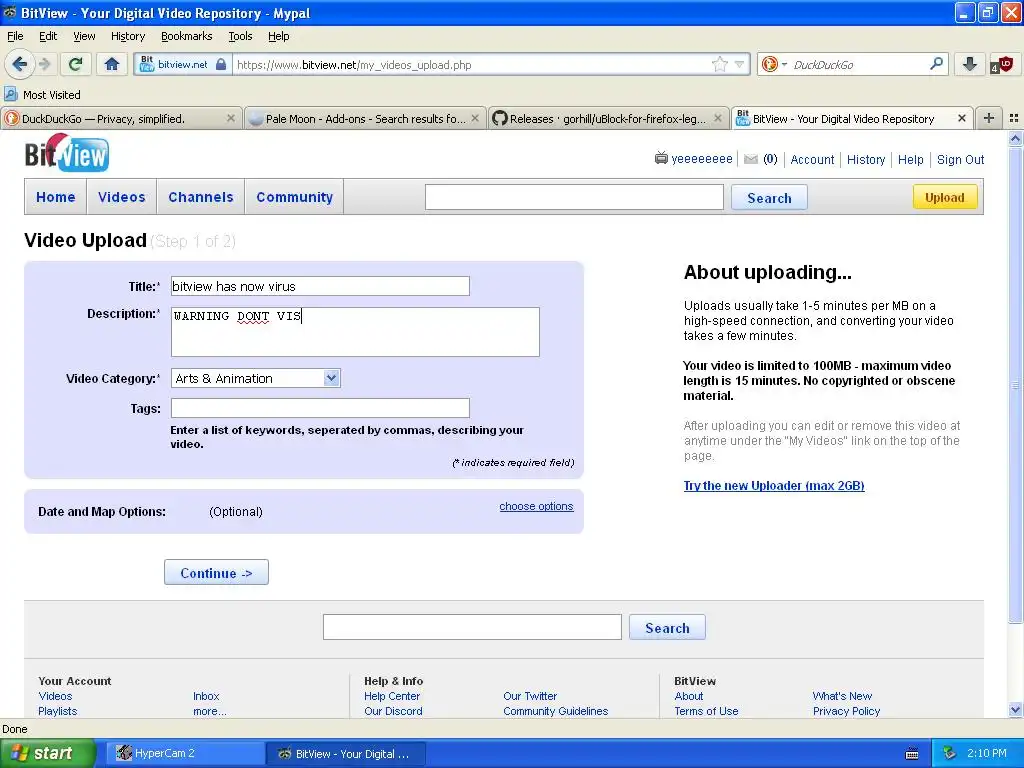
Task: Open the Downloads arrow icon
Action: click(x=970, y=64)
